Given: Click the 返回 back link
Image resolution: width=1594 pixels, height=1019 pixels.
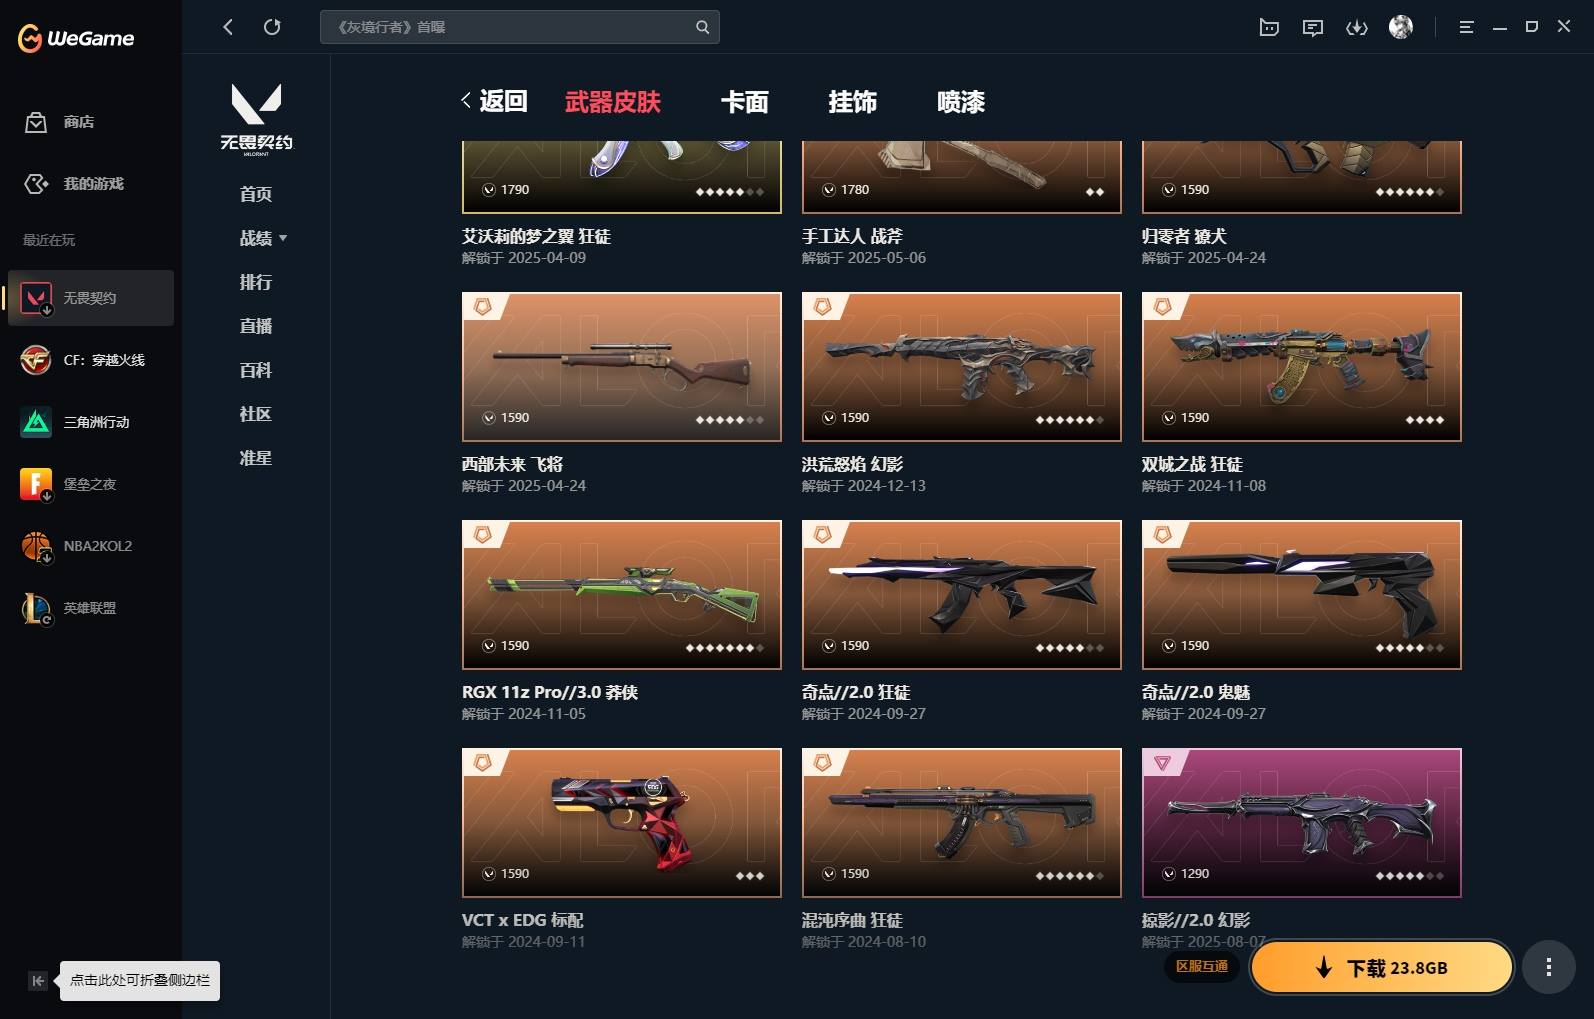Looking at the screenshot, I should [x=494, y=101].
